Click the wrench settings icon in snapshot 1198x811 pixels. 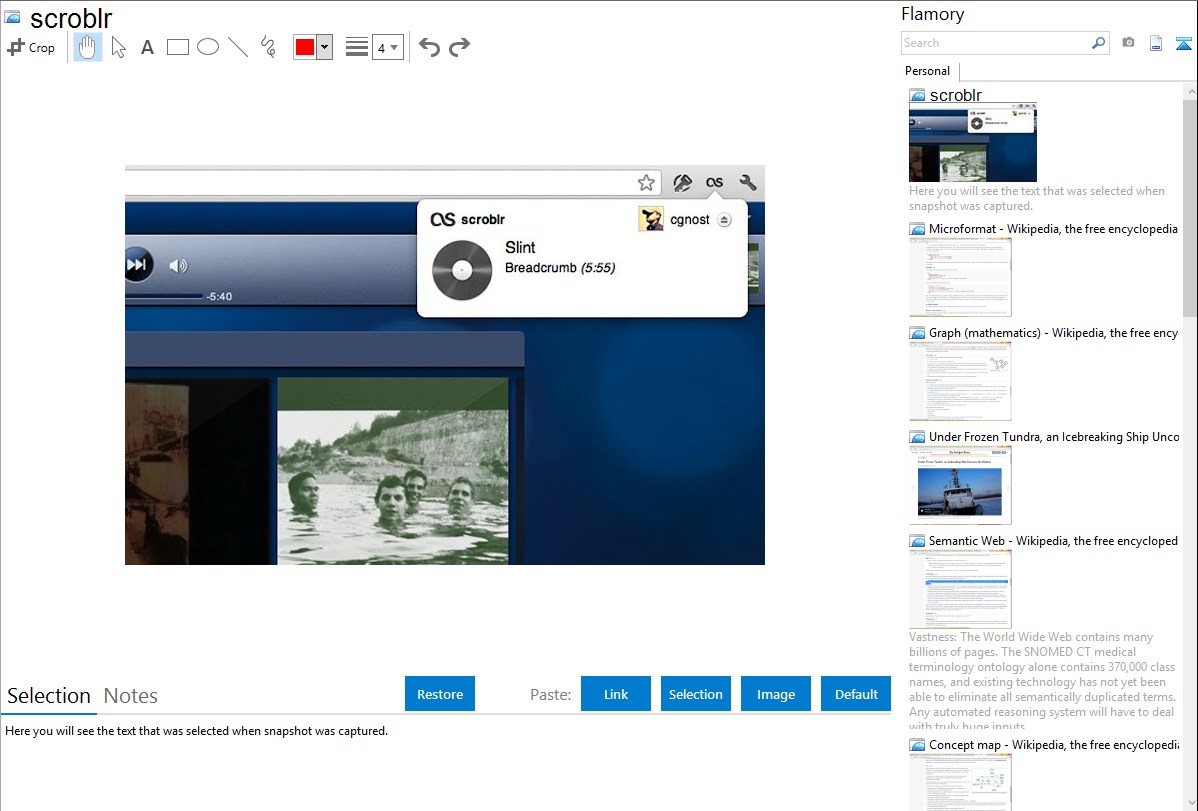748,183
